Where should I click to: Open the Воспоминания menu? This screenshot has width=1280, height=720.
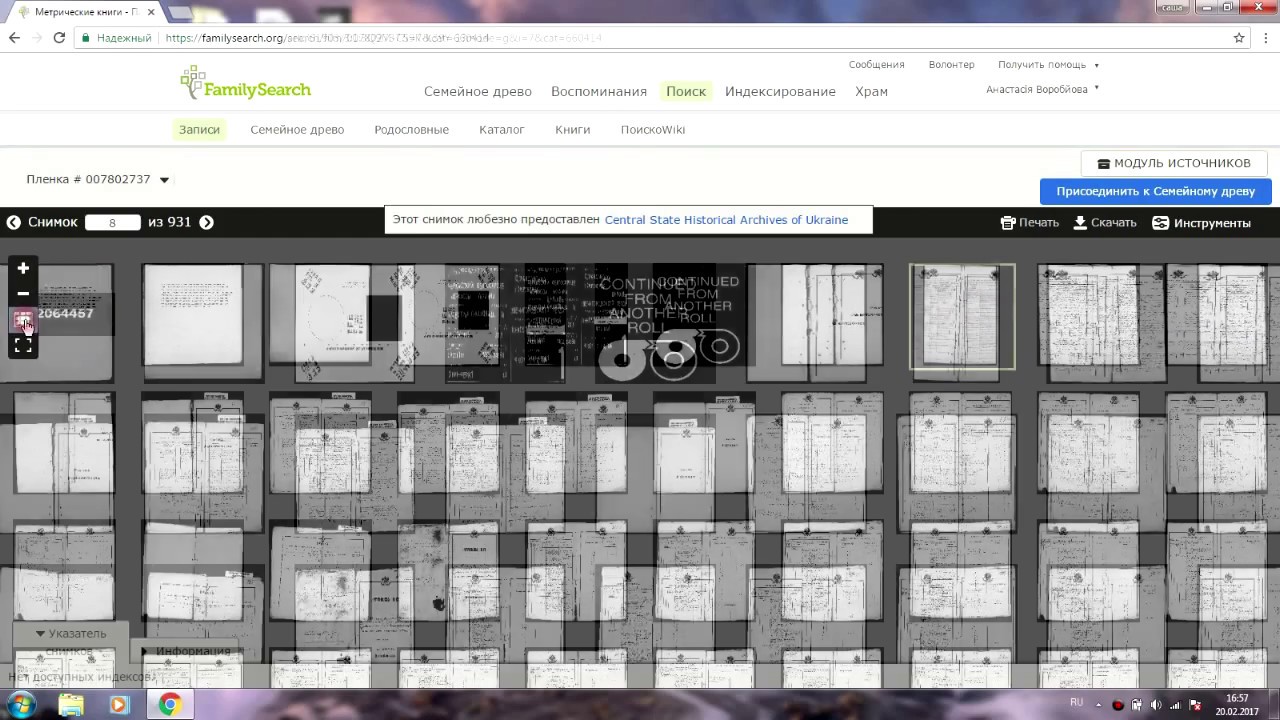click(x=599, y=92)
